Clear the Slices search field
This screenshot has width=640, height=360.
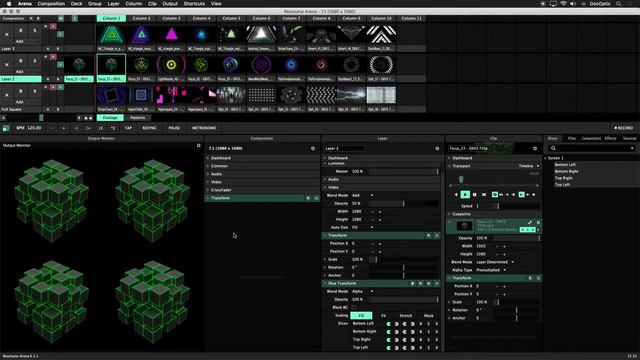(x=632, y=148)
